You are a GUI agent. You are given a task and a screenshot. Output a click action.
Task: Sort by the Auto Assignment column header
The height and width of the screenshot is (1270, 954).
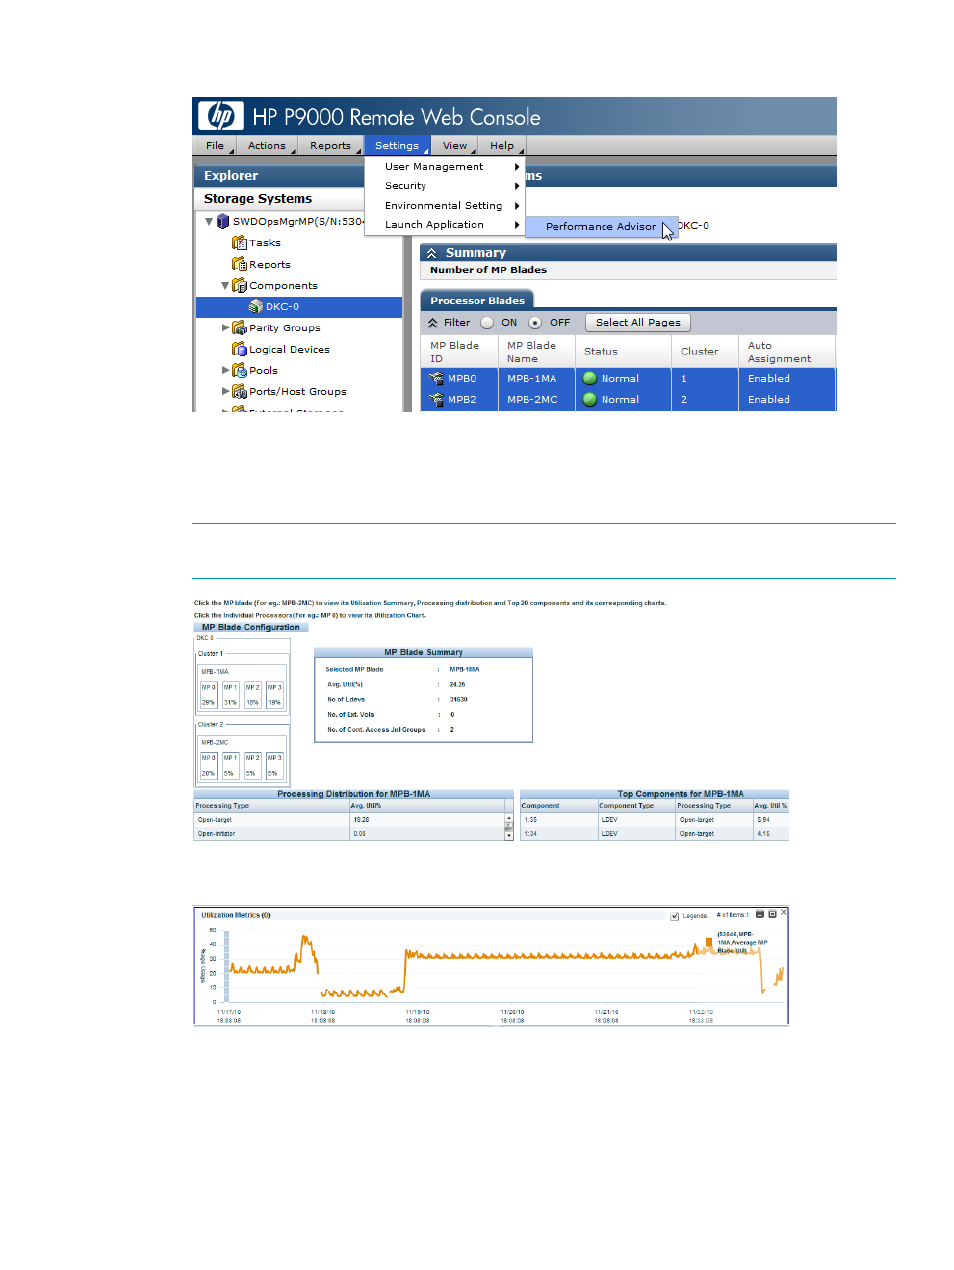pyautogui.click(x=787, y=352)
